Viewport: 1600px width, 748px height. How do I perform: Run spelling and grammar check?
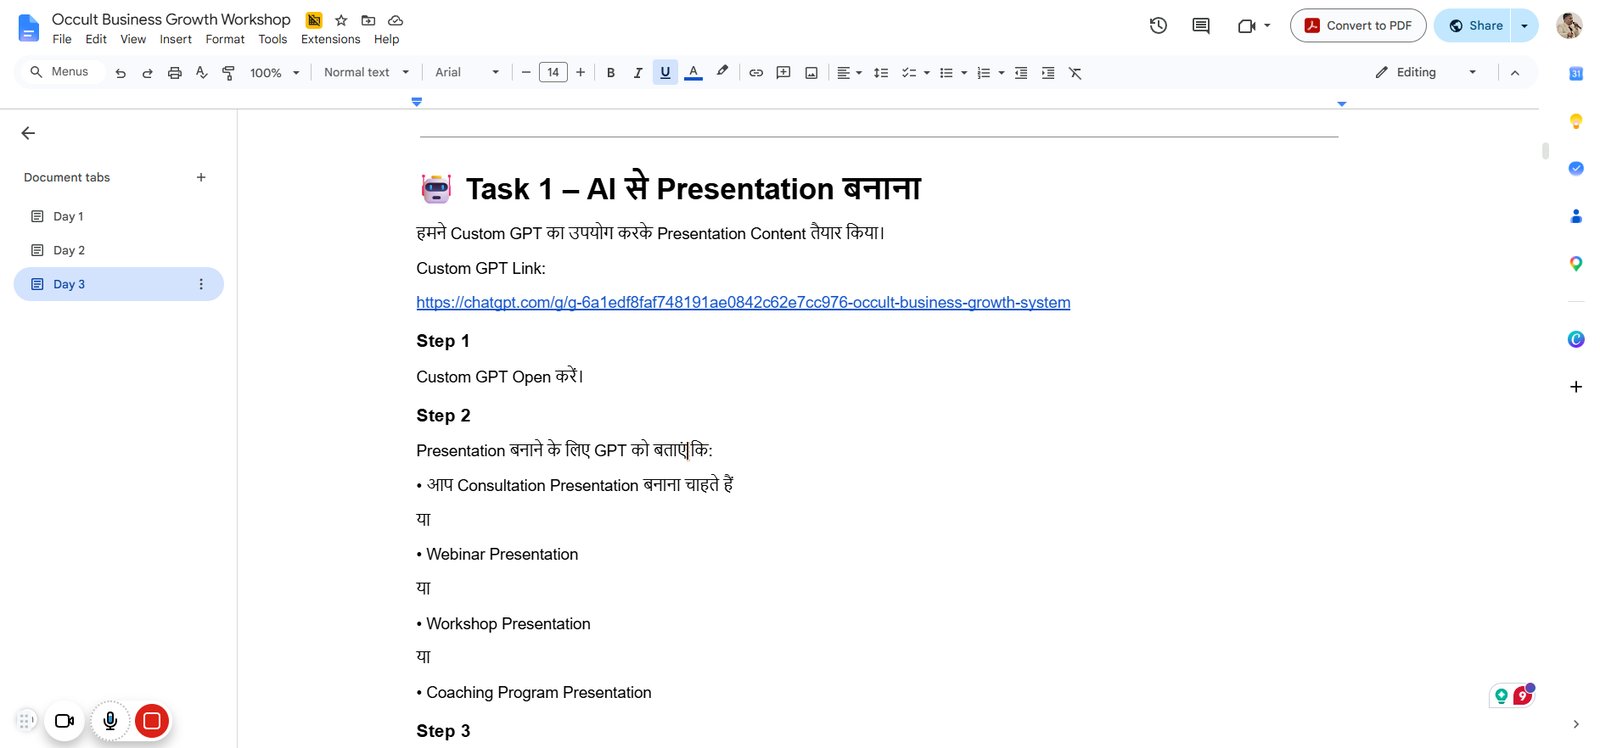coord(202,73)
